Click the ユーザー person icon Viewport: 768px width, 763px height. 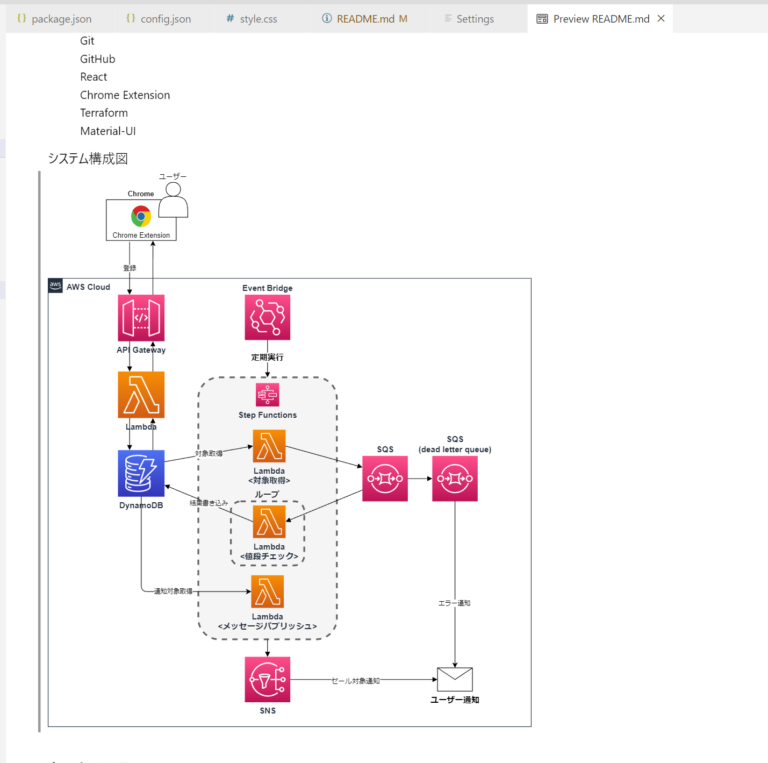(x=174, y=201)
